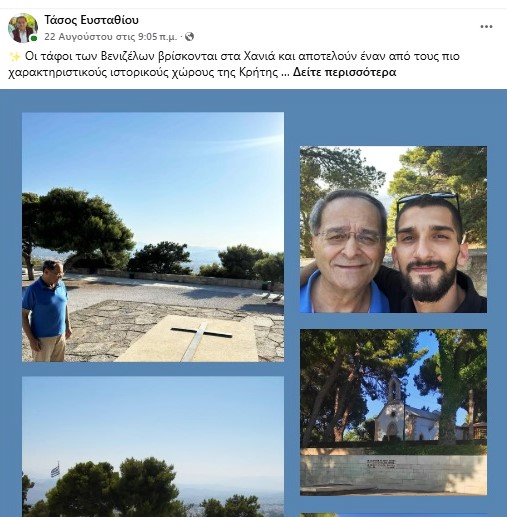
Task: Expand post with Δείτε περισσότερα
Action: coord(344,72)
